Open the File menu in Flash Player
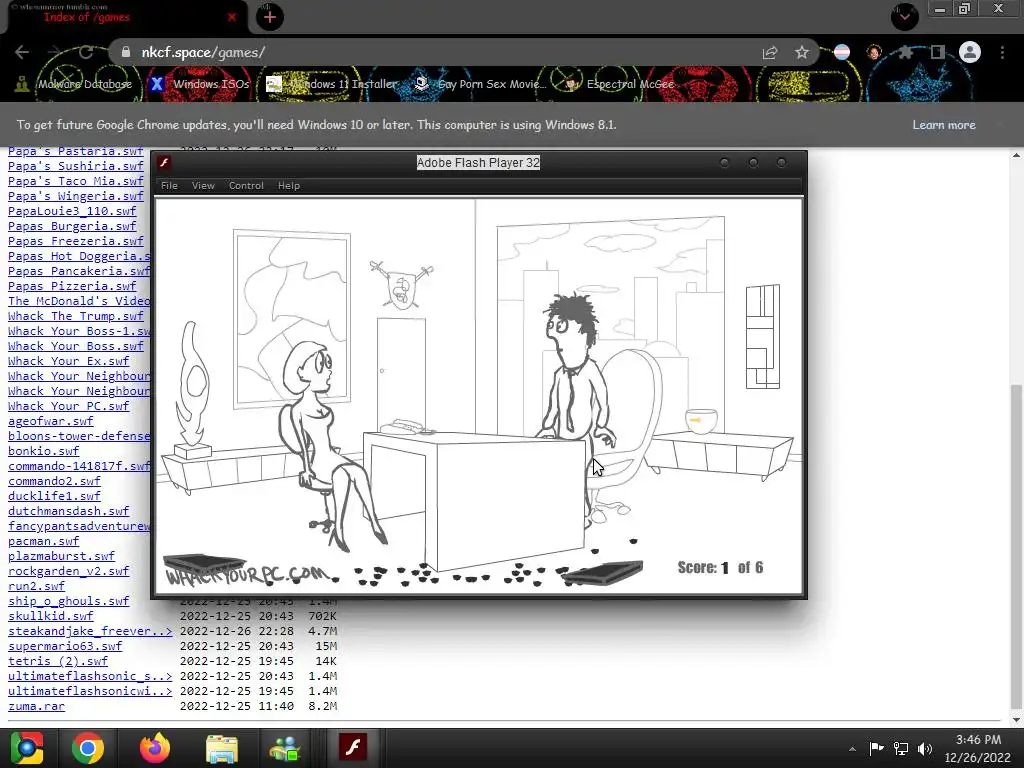 (169, 185)
